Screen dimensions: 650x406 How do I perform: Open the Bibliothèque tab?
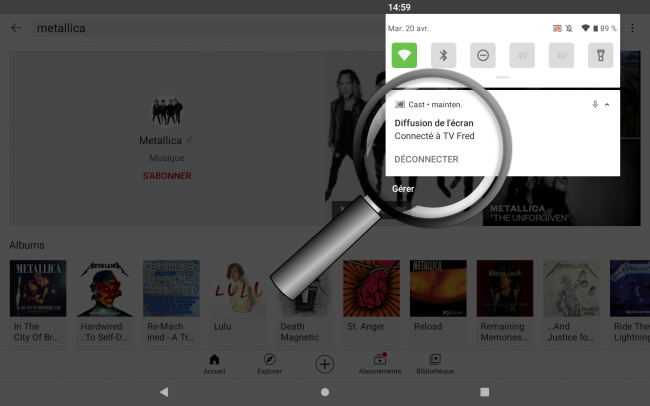435,364
